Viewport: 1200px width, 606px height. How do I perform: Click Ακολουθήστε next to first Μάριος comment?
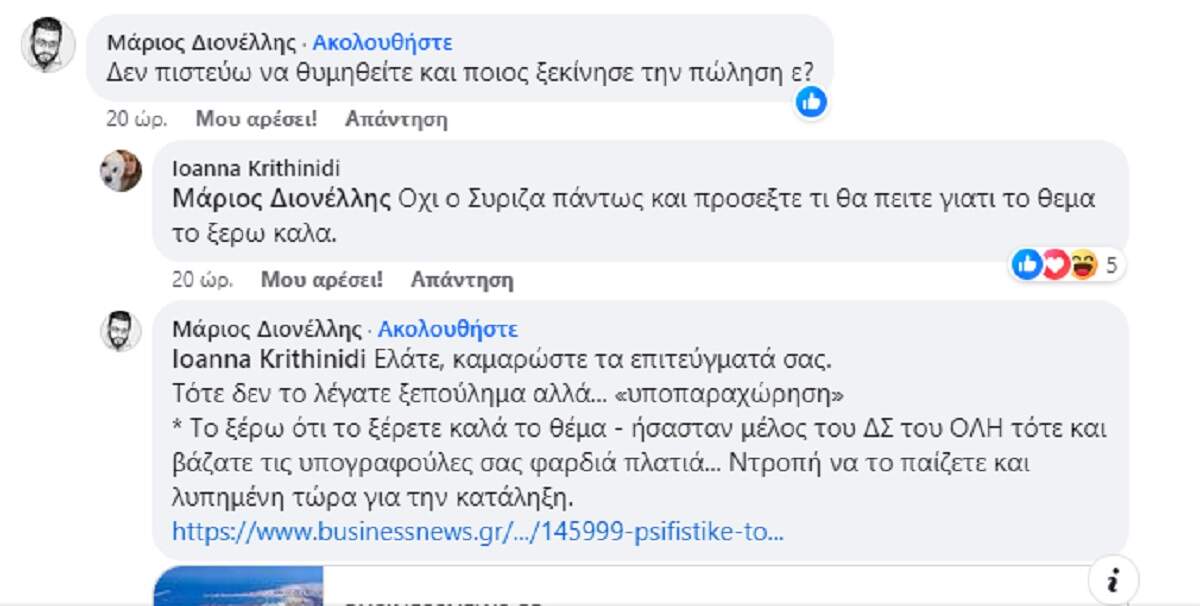[x=382, y=43]
